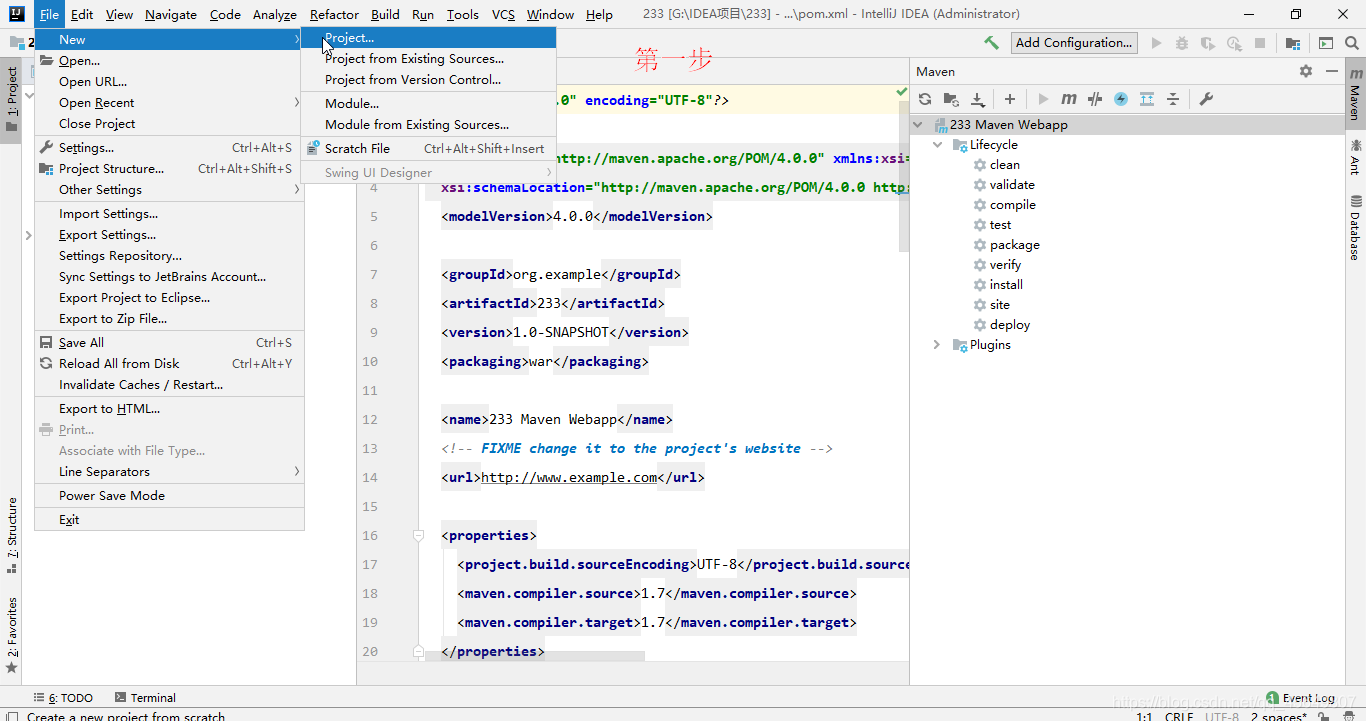The width and height of the screenshot is (1366, 721).
Task: Expand the Other Settings submenu
Action: (x=169, y=189)
